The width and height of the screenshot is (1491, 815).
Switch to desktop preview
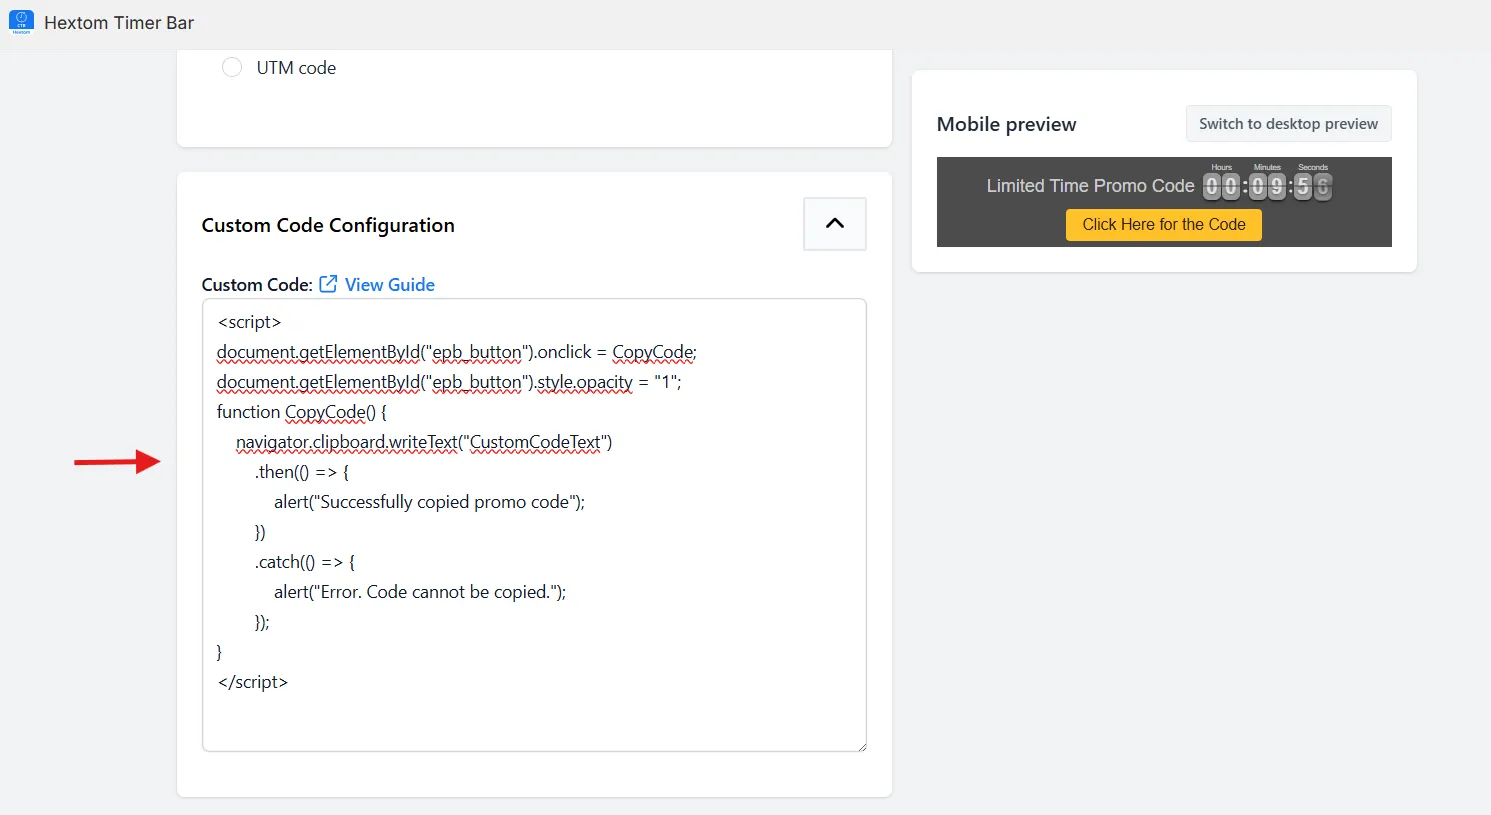tap(1288, 124)
